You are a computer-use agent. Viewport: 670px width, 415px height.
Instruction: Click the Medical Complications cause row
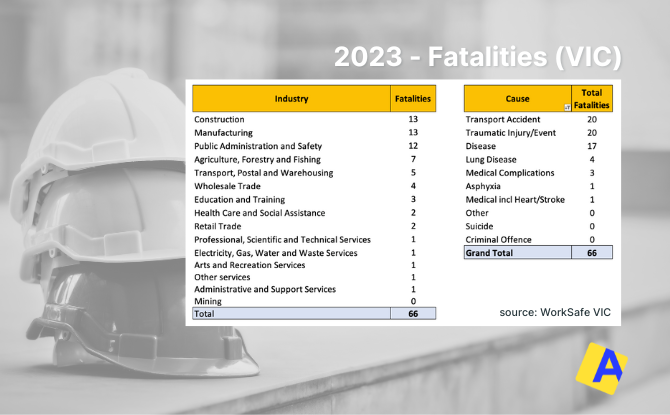(x=538, y=173)
